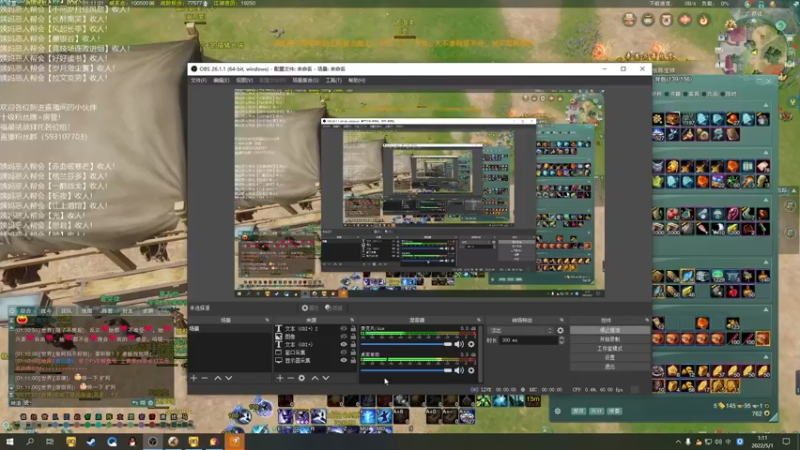Open the 淡出 transition dropdown

coord(520,331)
